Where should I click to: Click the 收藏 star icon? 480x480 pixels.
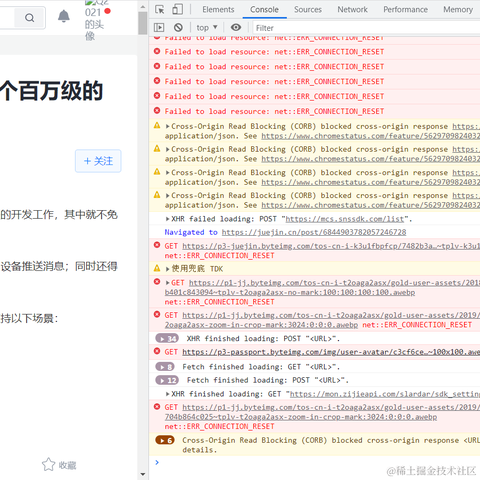pyautogui.click(x=48, y=464)
